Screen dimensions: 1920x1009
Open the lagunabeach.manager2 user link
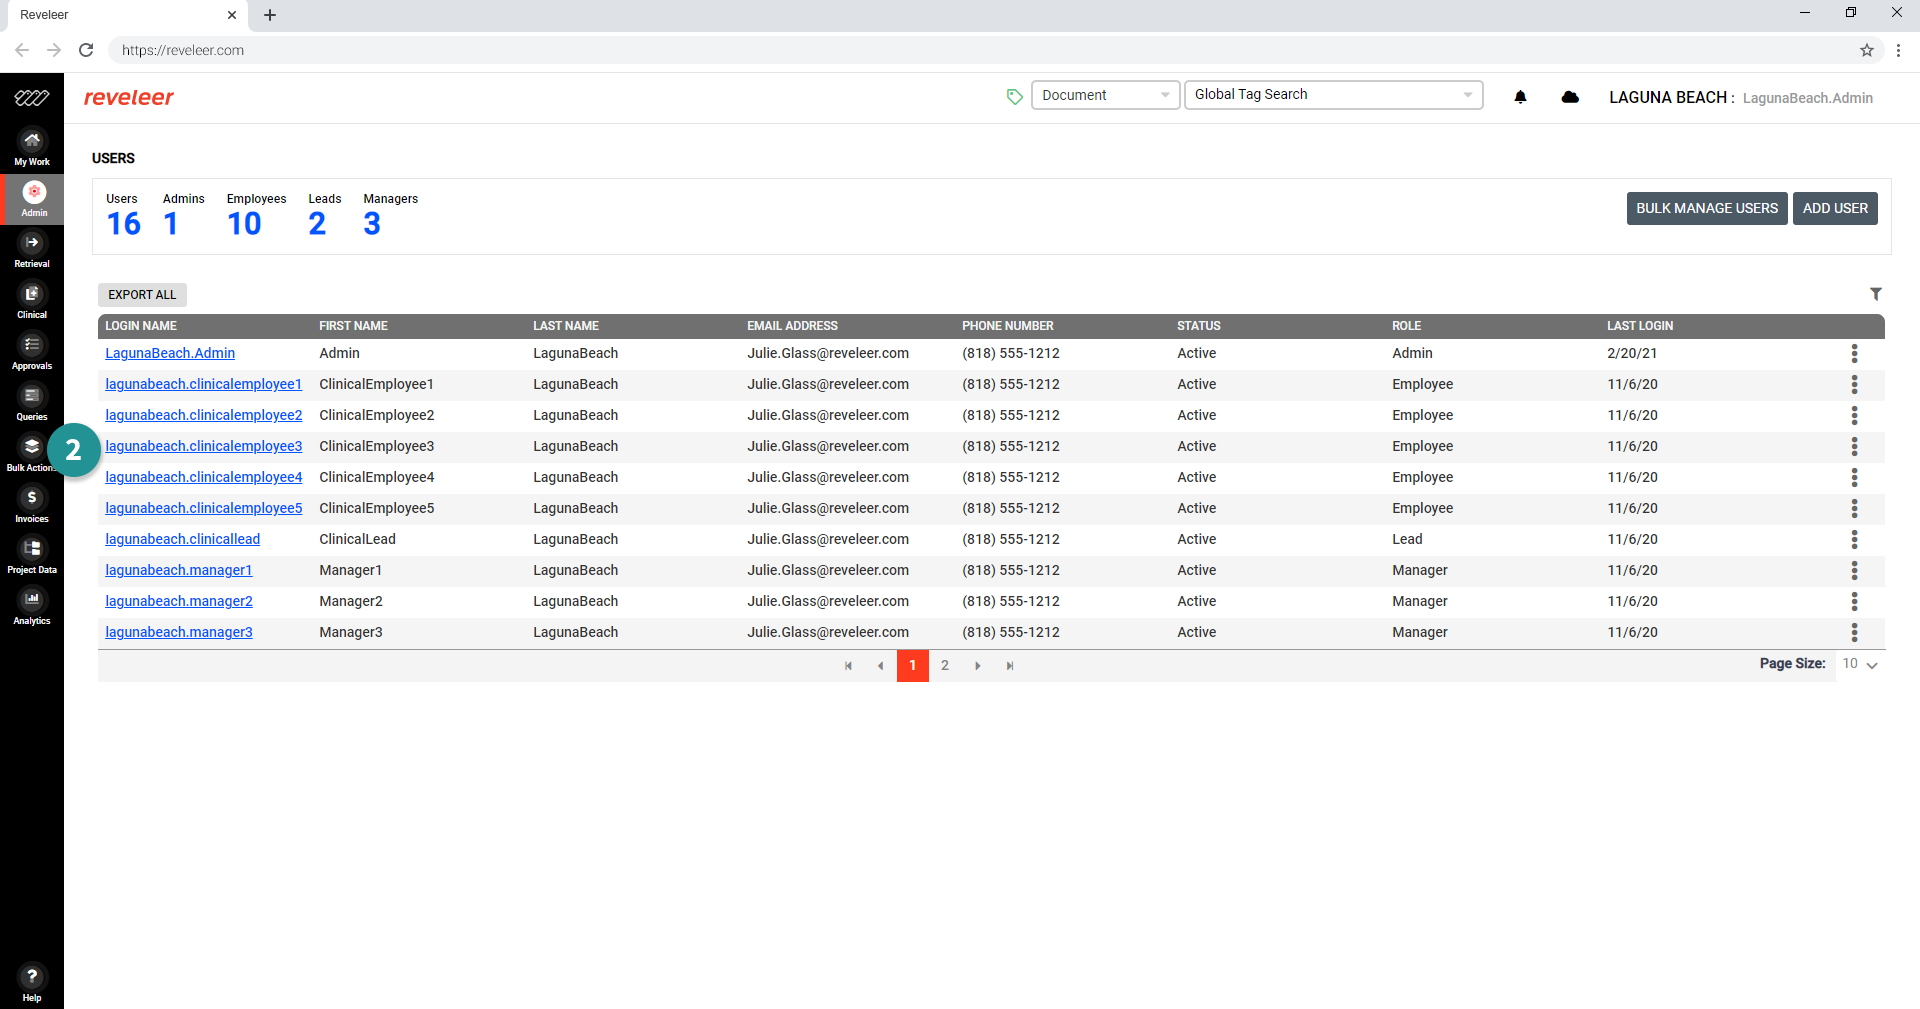(x=179, y=601)
